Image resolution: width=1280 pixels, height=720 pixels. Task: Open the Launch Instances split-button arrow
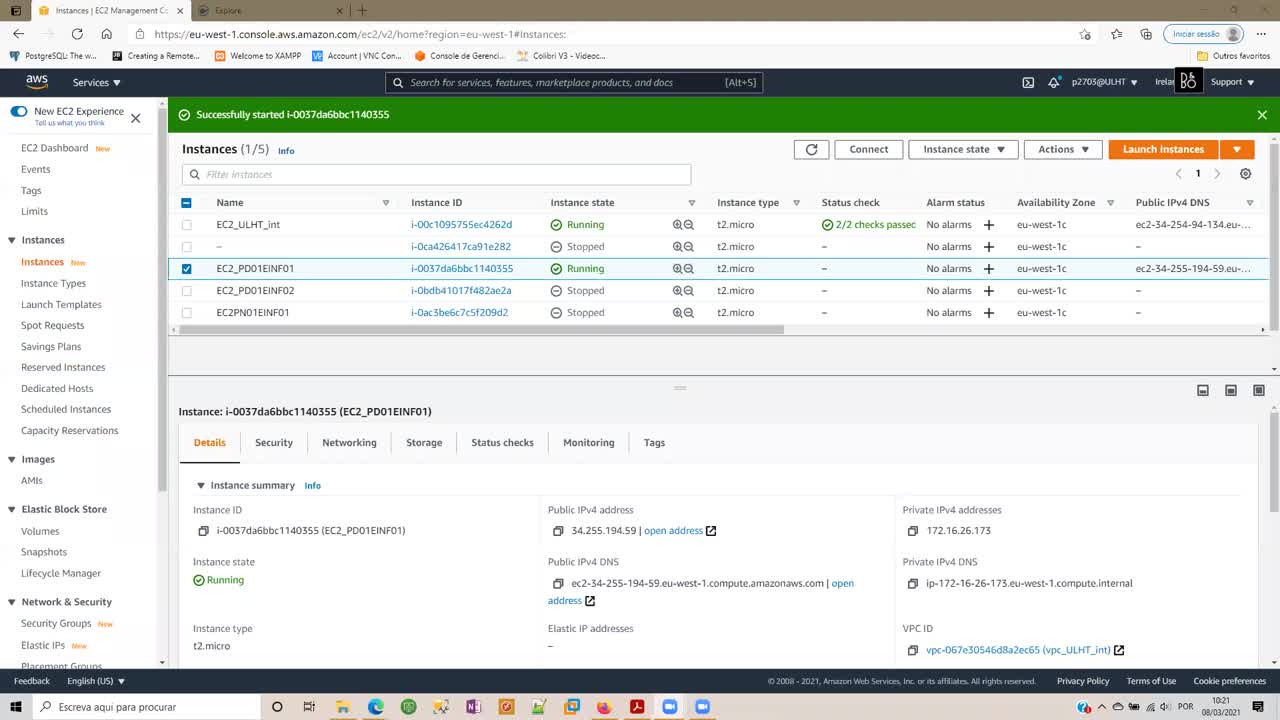[1237, 149]
